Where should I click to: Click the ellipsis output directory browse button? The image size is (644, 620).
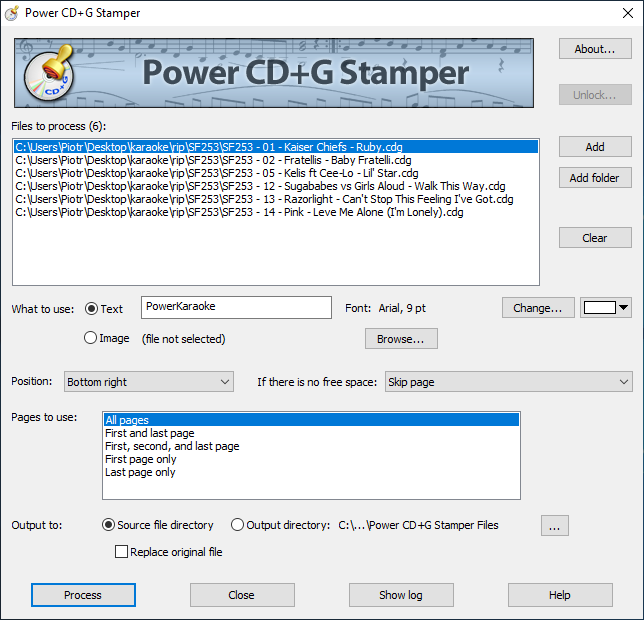pyautogui.click(x=554, y=526)
